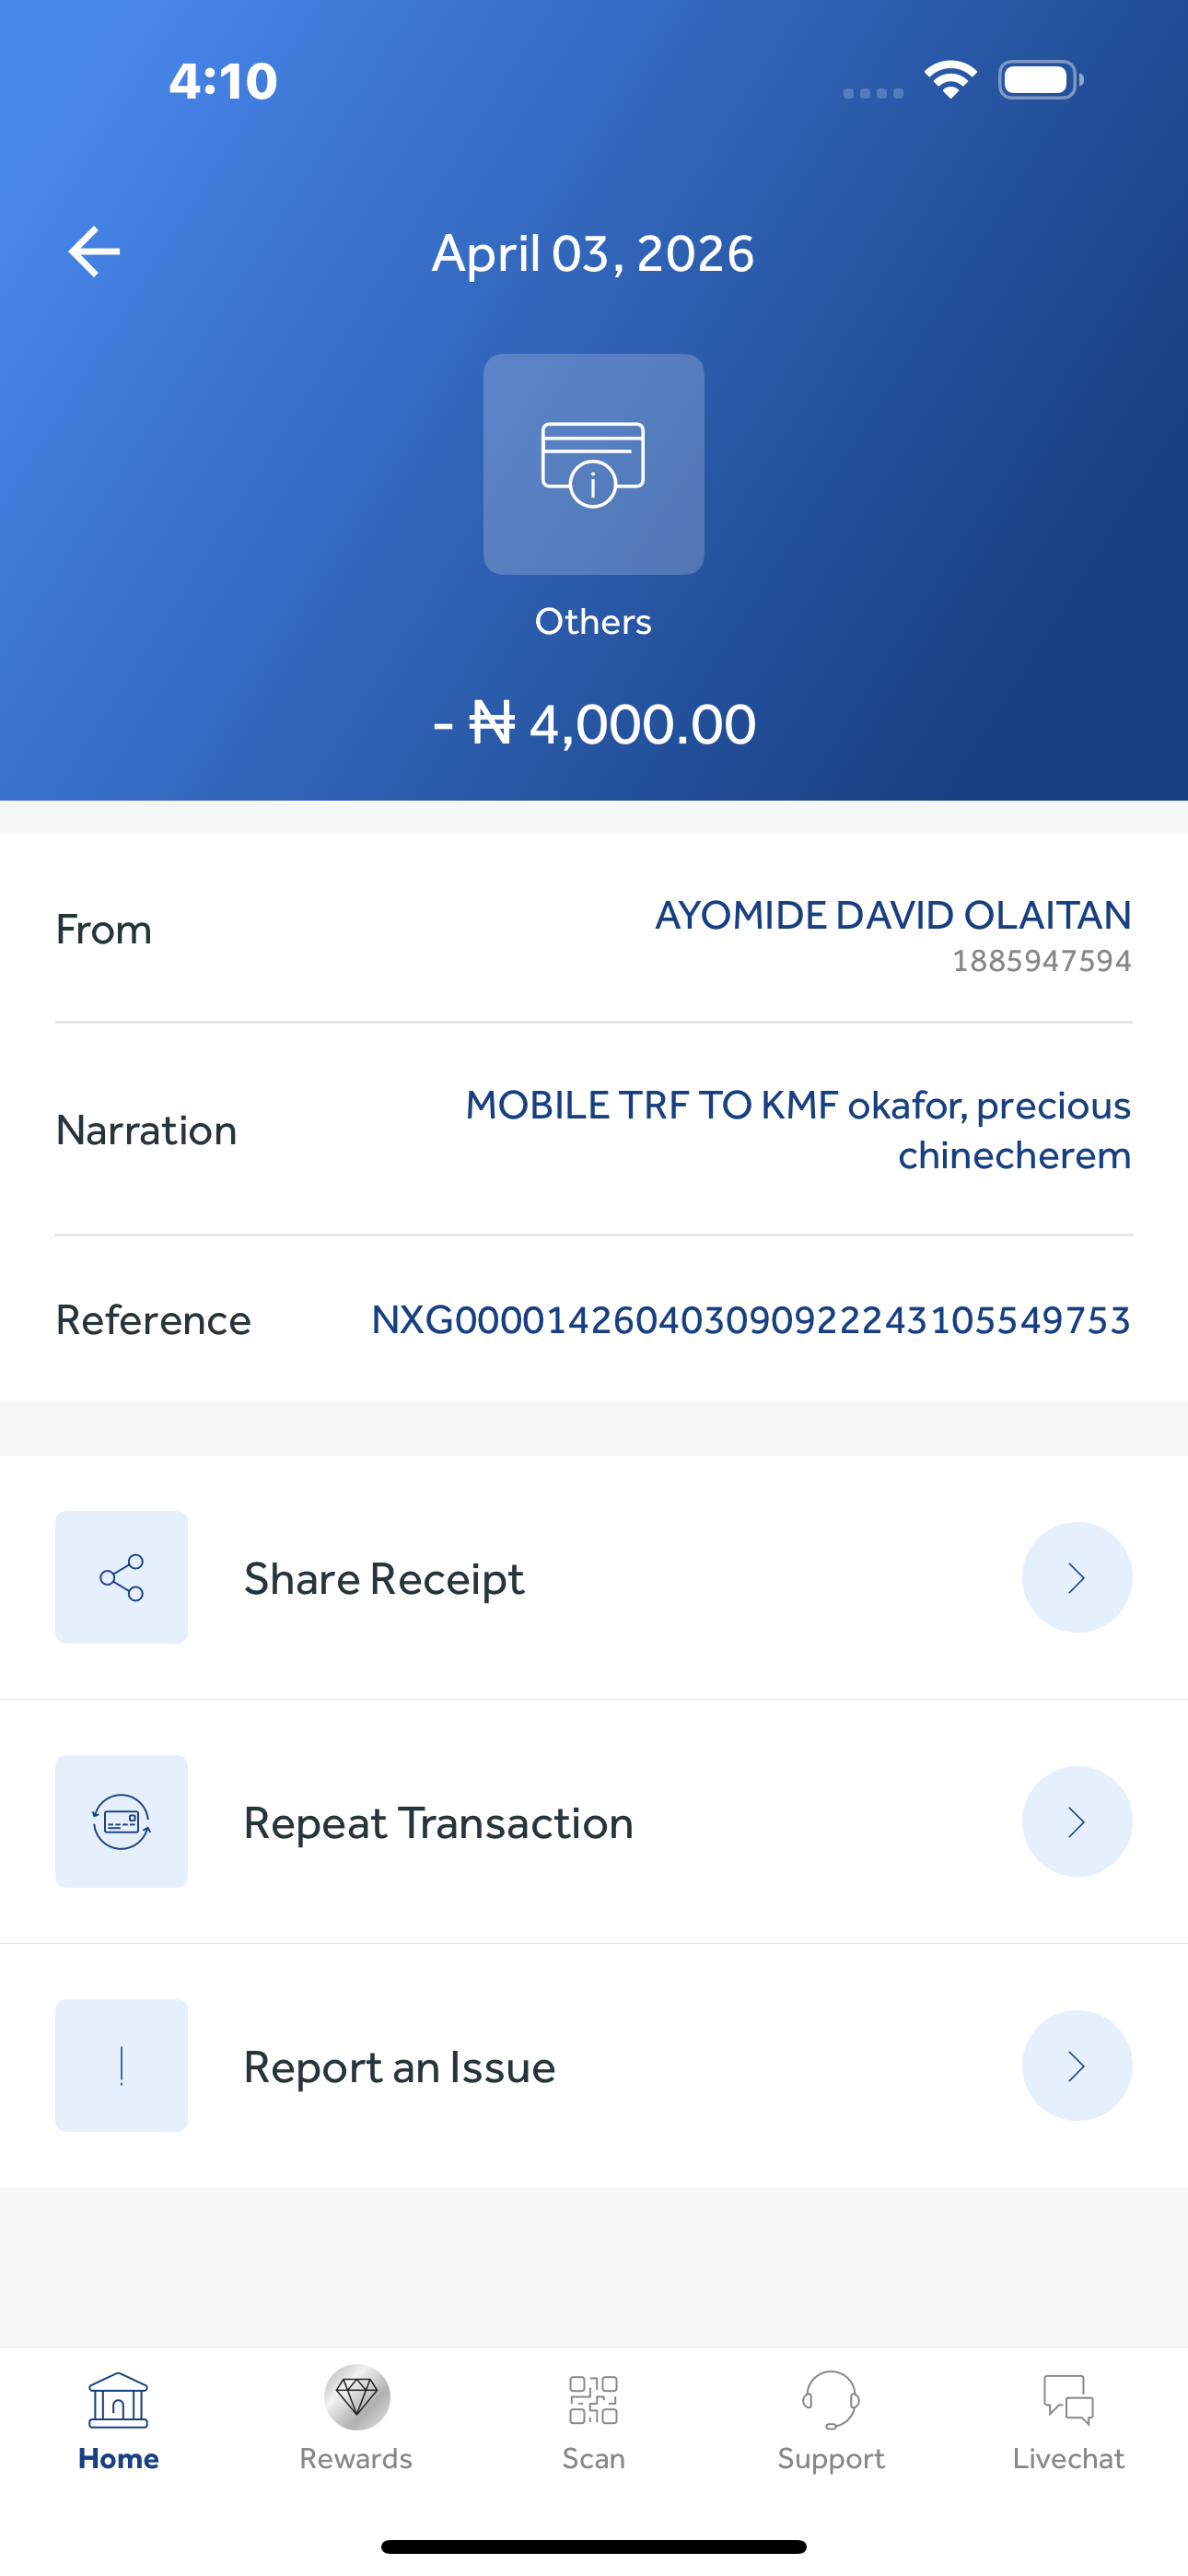The width and height of the screenshot is (1188, 2576).
Task: Open Repeat Transaction via chevron arrow
Action: coord(1076,1821)
